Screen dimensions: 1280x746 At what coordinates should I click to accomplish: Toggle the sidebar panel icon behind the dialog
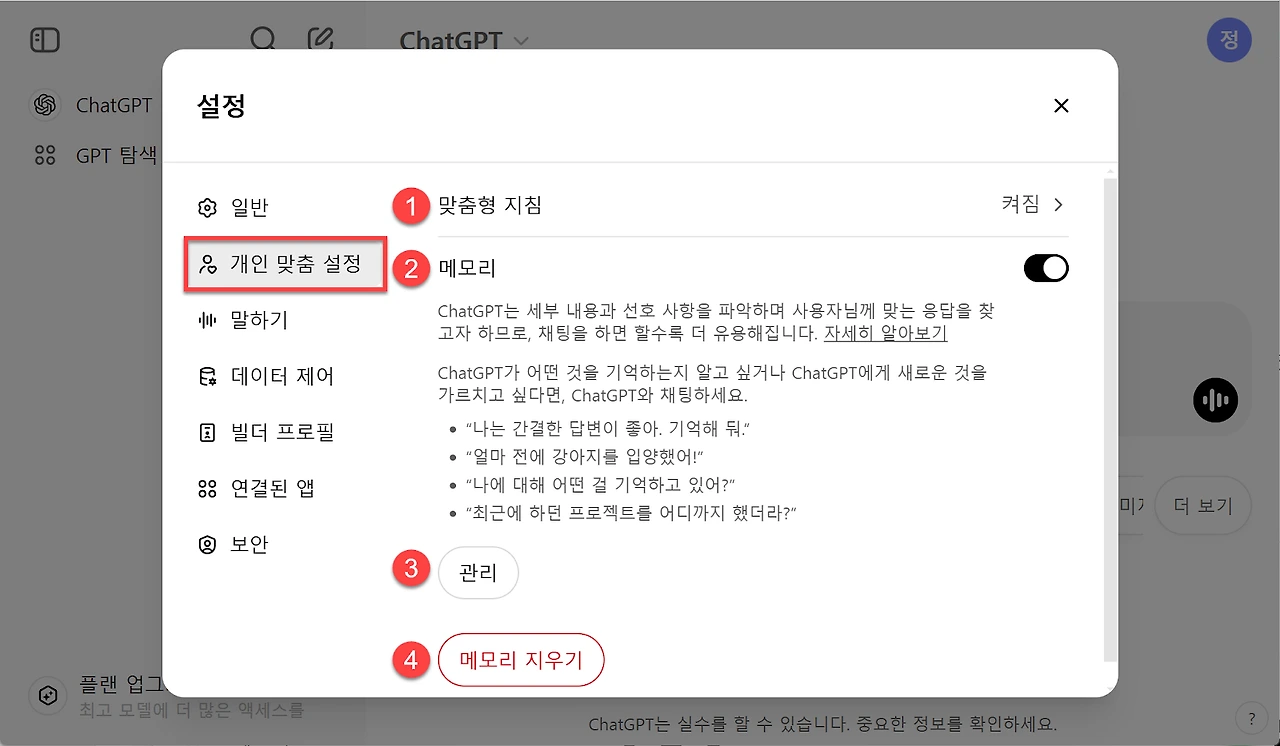45,40
